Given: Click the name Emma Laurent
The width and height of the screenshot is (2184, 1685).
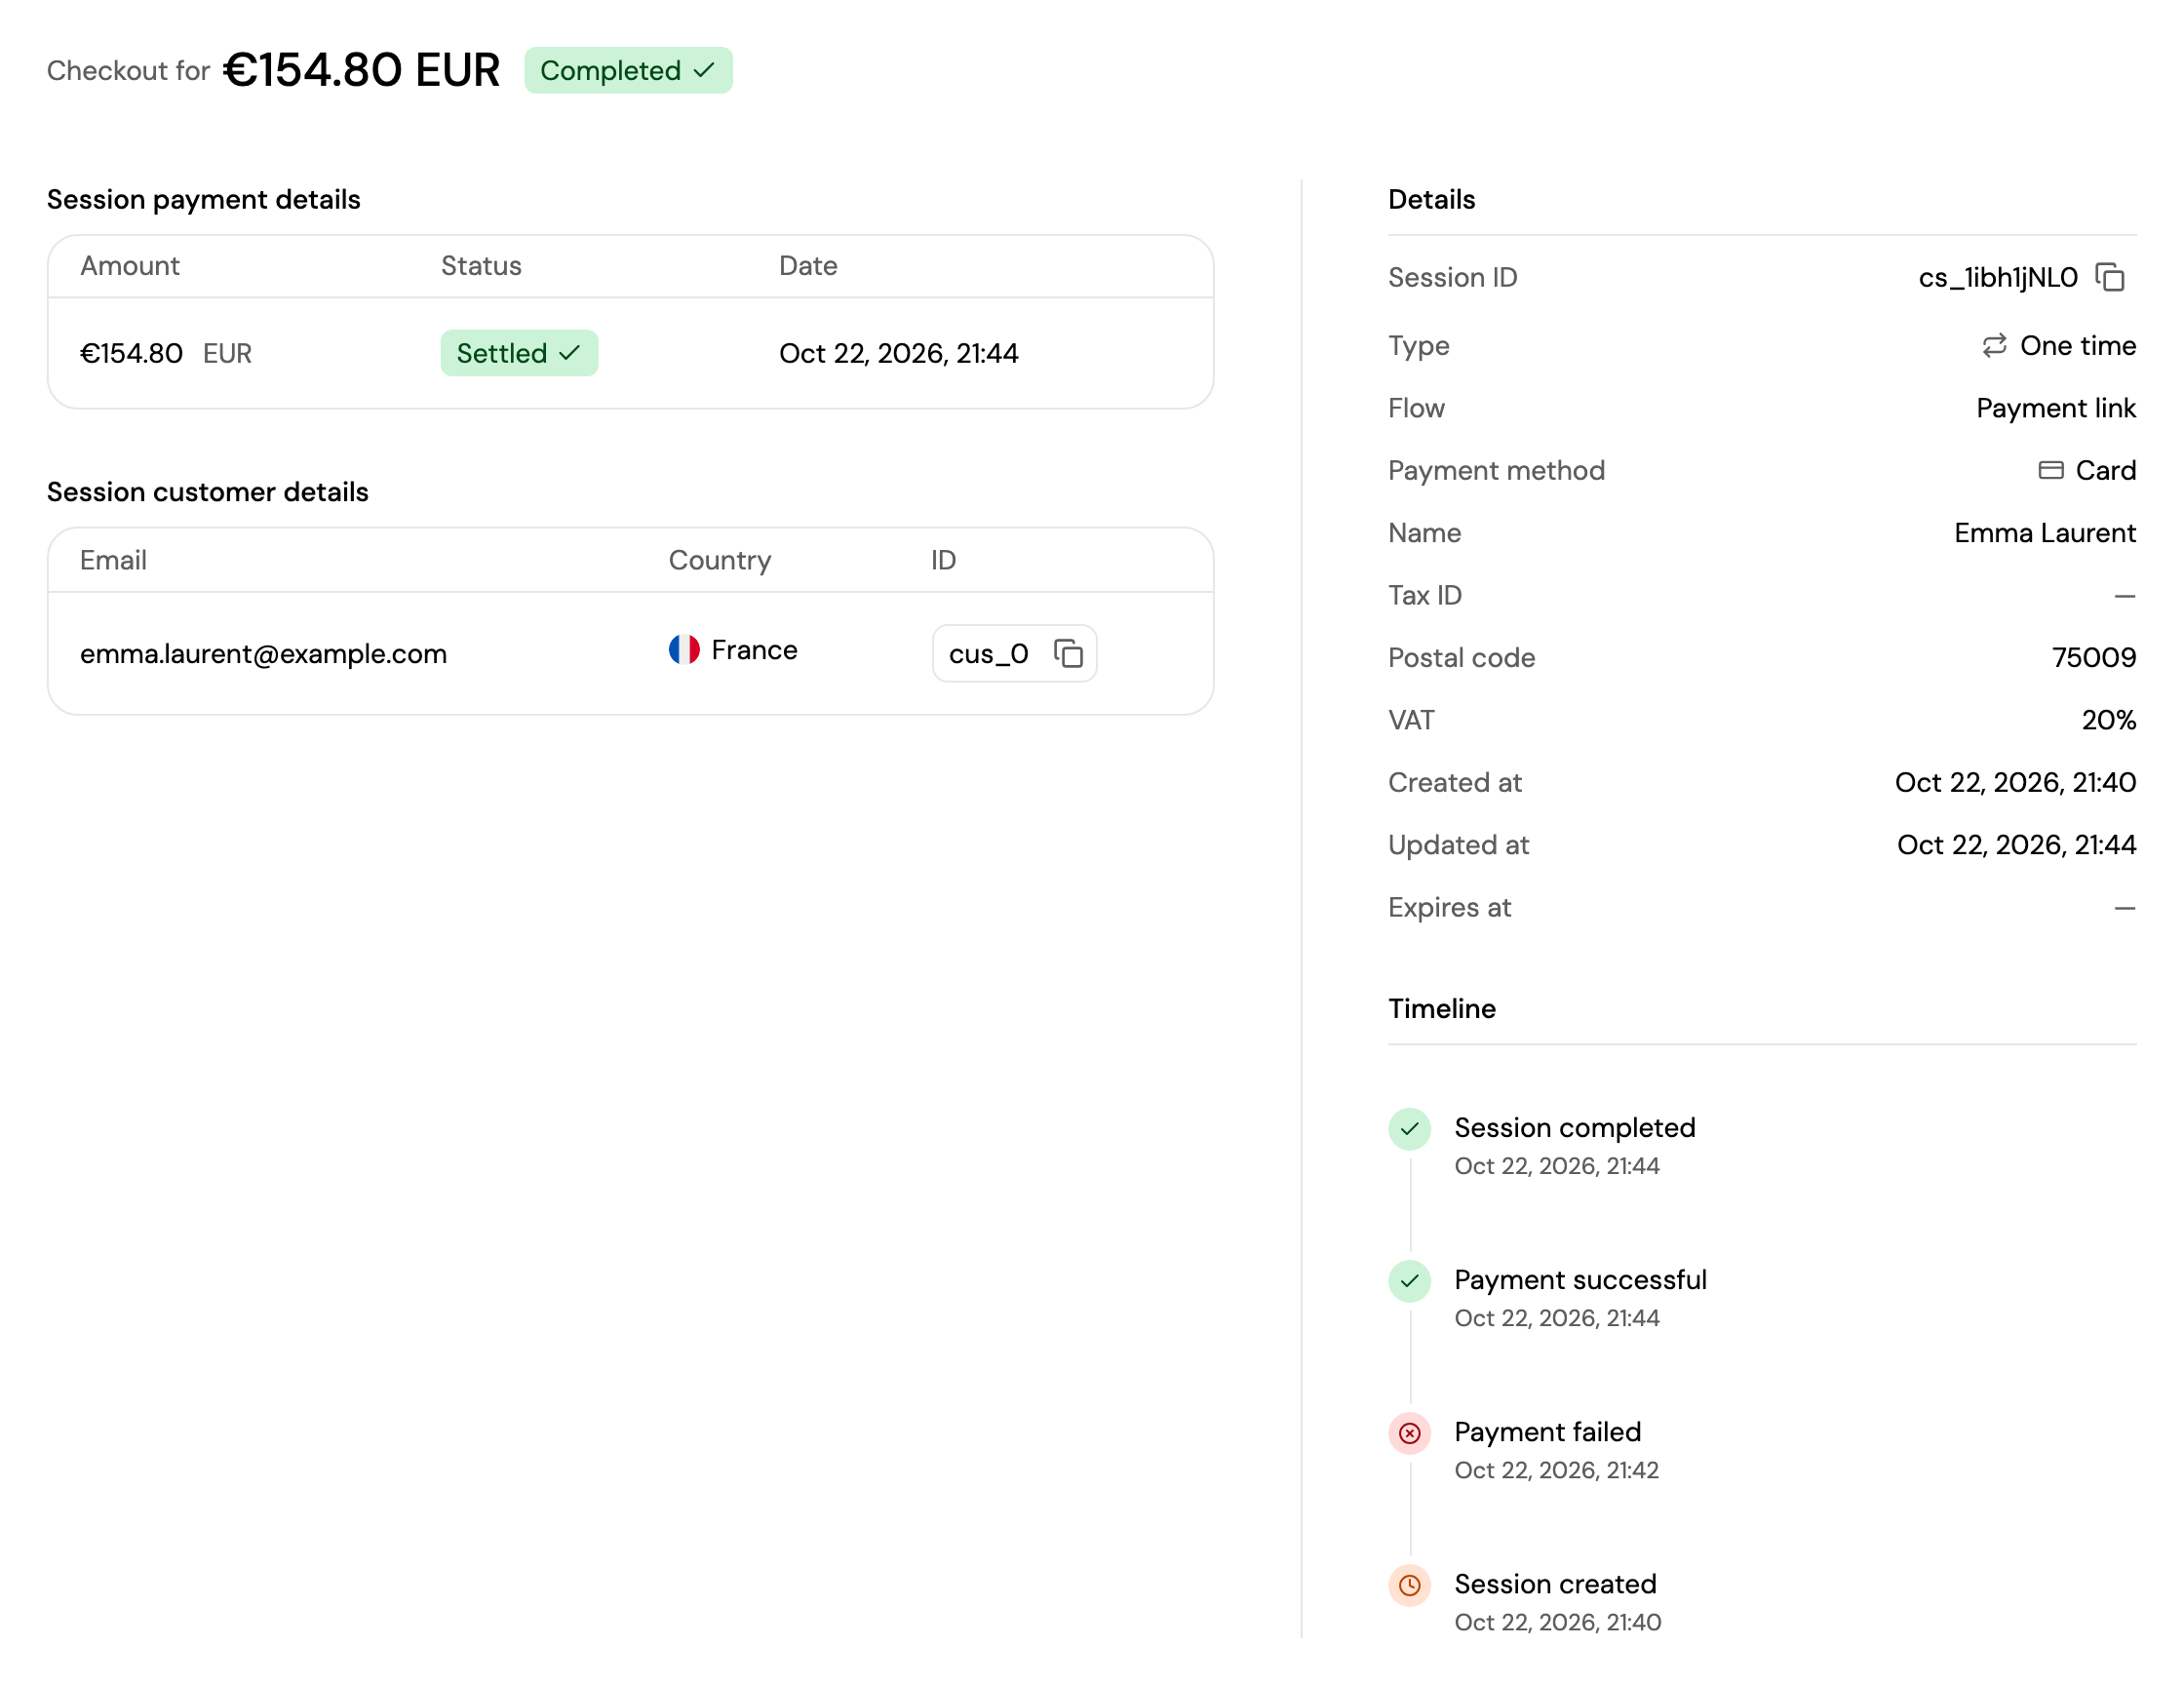Looking at the screenshot, I should coord(2044,533).
